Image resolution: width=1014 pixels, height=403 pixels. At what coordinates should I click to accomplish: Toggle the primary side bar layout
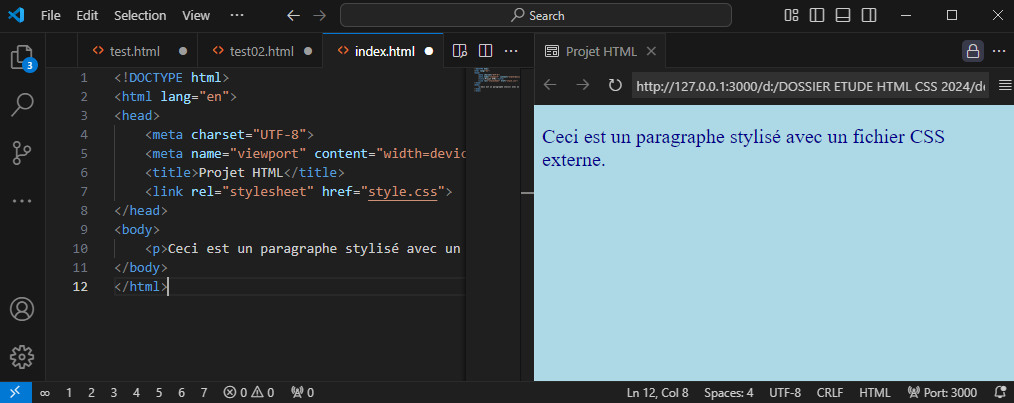coord(818,15)
